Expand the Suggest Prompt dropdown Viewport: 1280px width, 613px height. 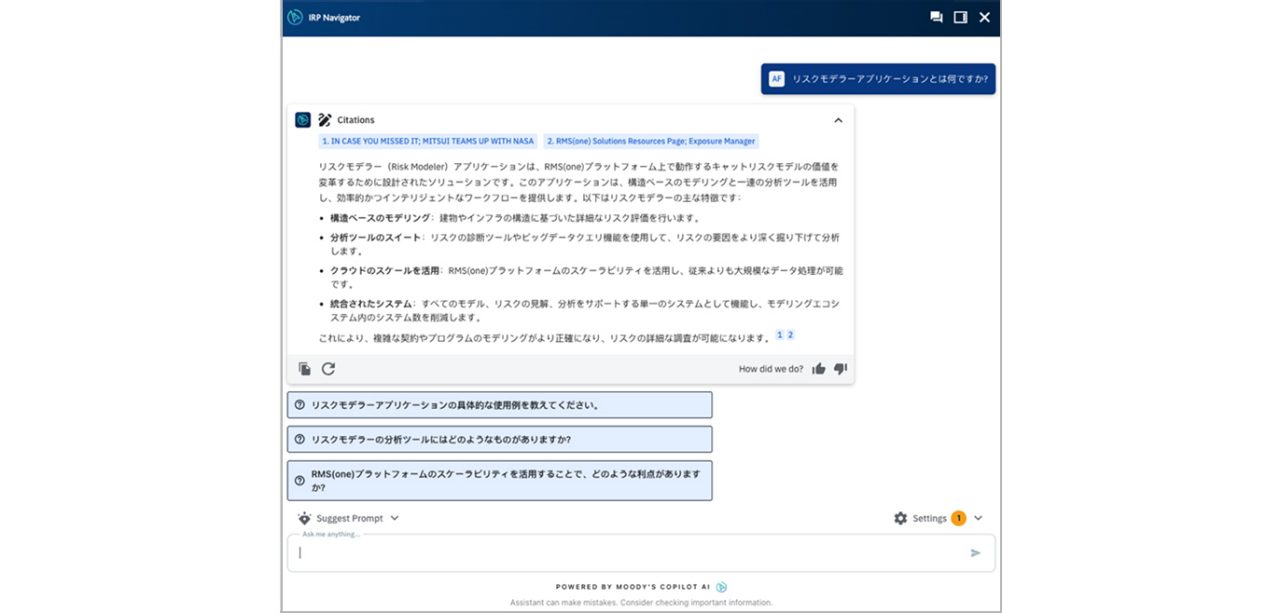395,518
